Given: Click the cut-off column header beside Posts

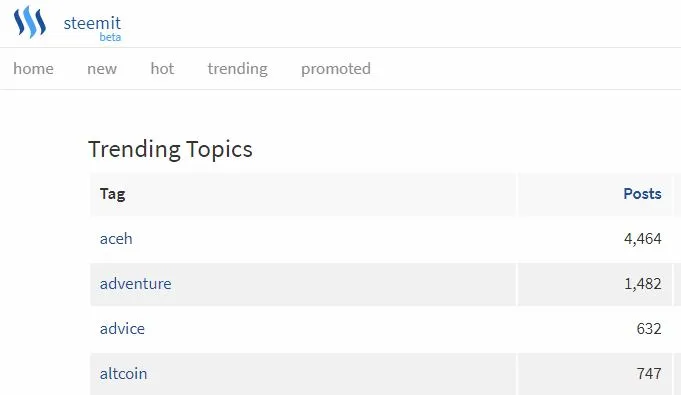Looking at the screenshot, I should [x=677, y=194].
